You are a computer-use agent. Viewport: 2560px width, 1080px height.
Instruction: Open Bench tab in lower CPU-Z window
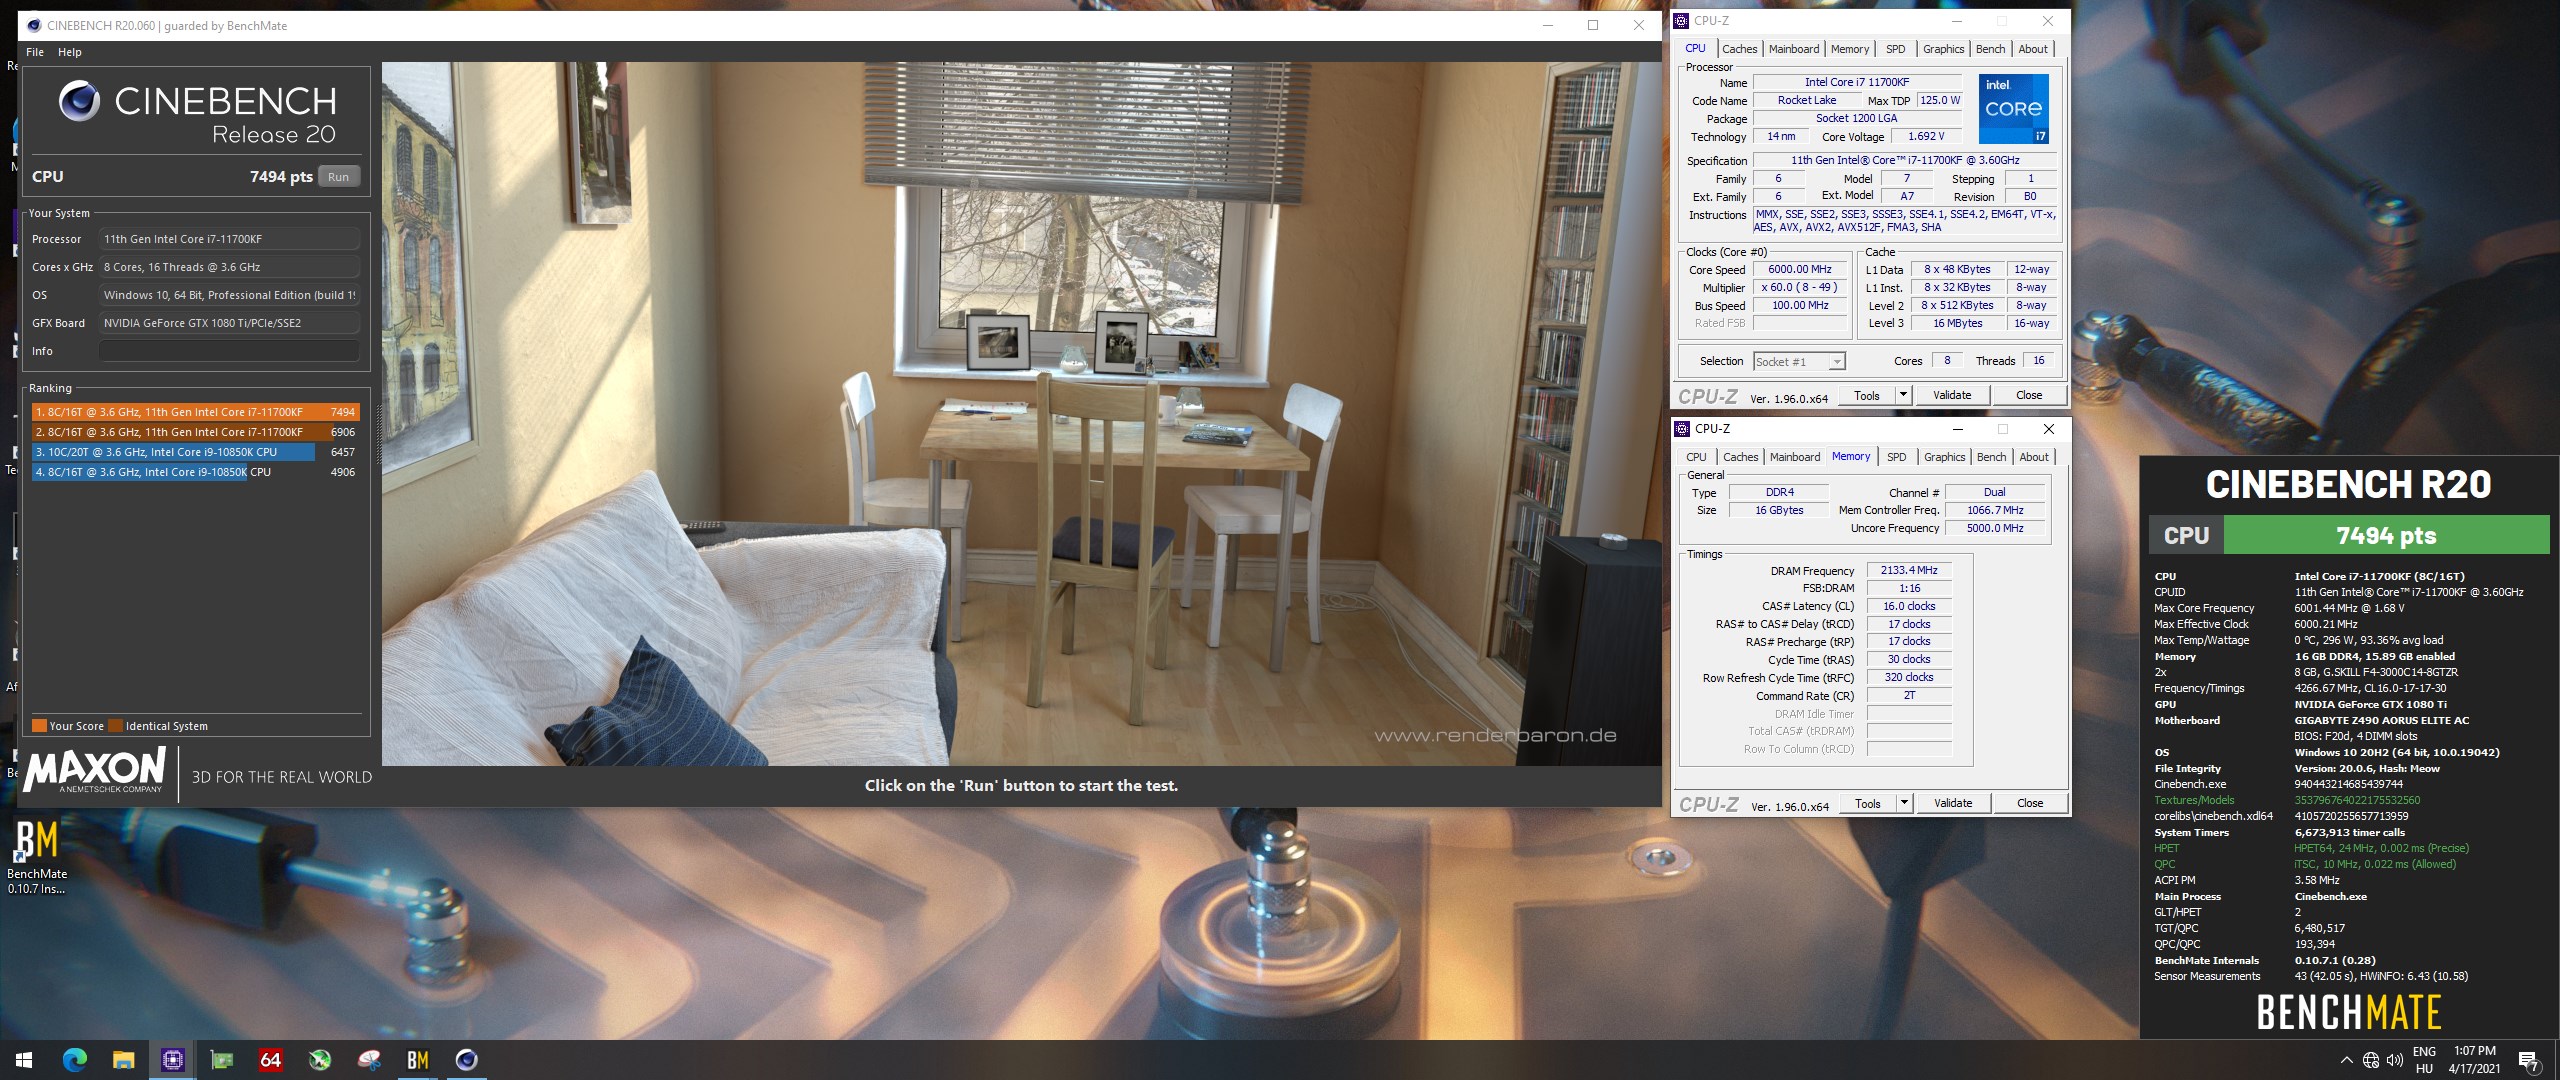[1991, 457]
